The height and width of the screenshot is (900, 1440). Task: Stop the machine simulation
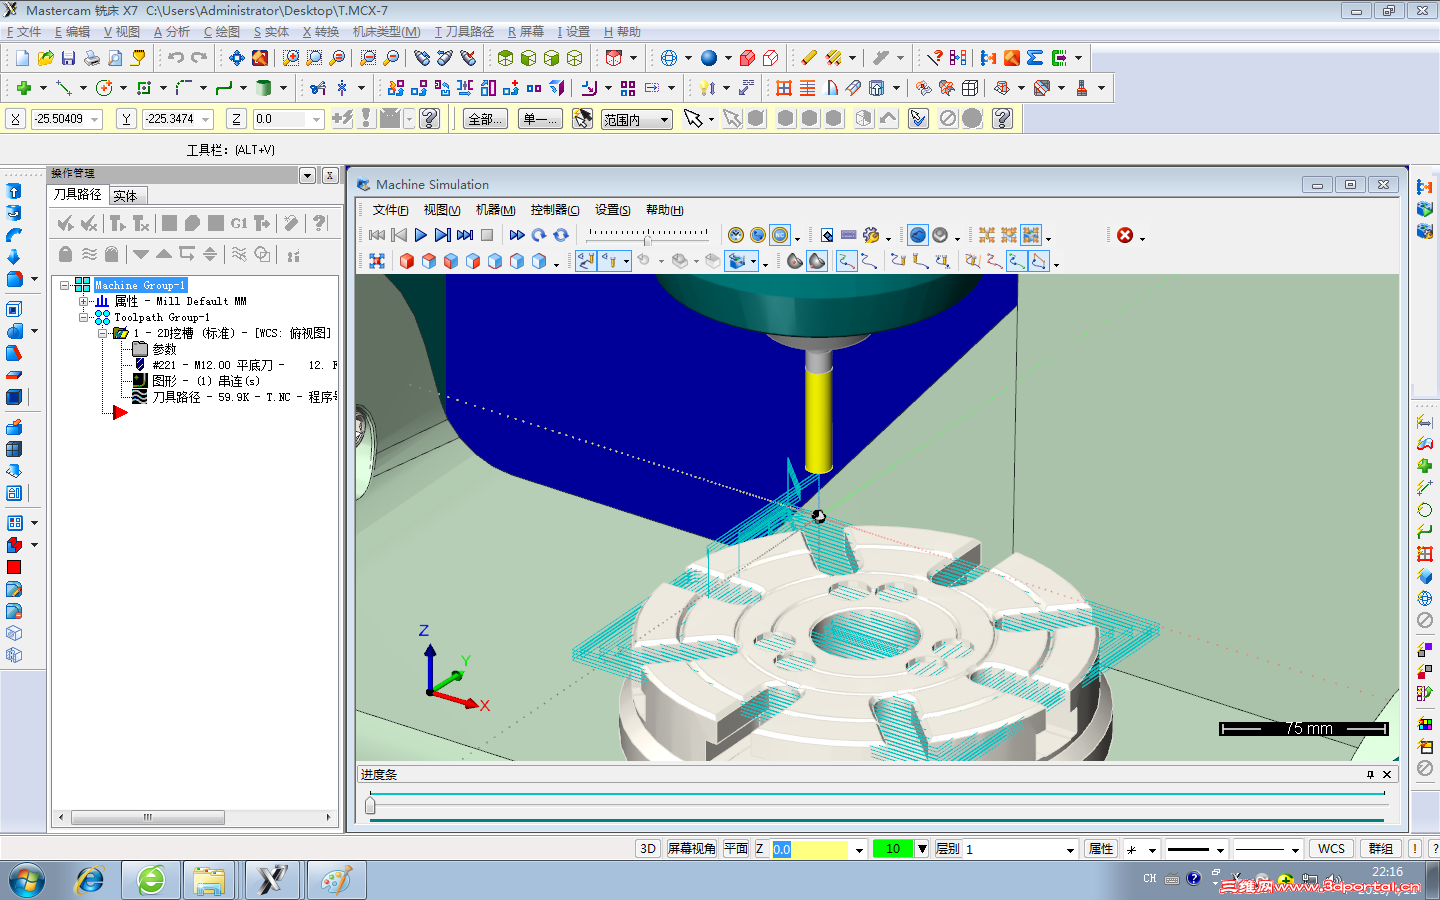[487, 235]
